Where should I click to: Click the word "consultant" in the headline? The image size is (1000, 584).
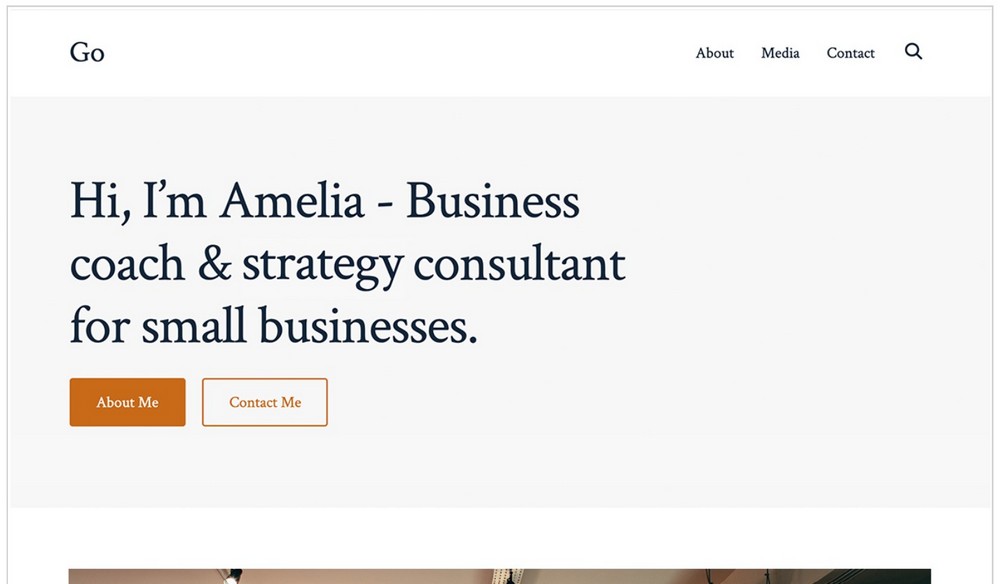pos(519,265)
